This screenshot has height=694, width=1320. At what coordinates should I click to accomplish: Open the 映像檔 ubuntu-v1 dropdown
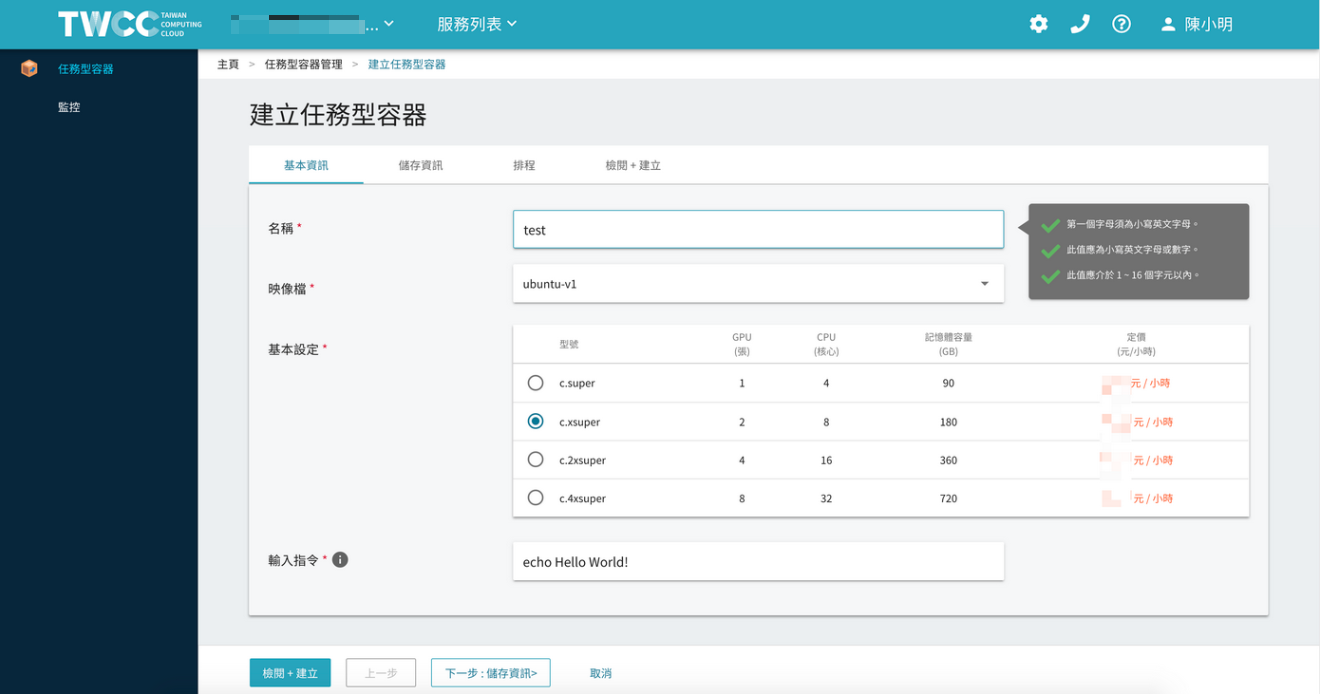[x=758, y=284]
